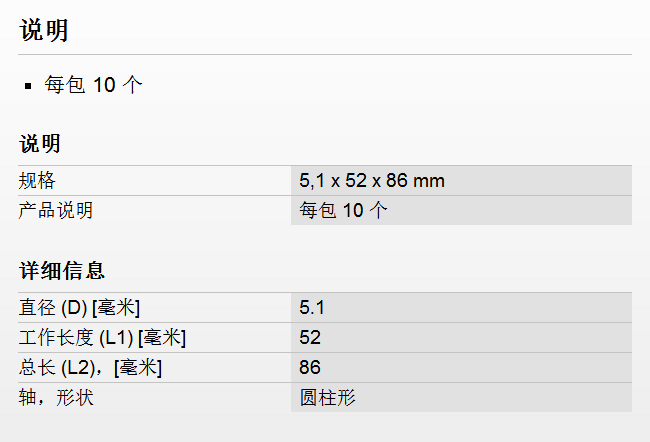
Task: Select the 每包 10 个 bullet item
Action: tap(93, 85)
